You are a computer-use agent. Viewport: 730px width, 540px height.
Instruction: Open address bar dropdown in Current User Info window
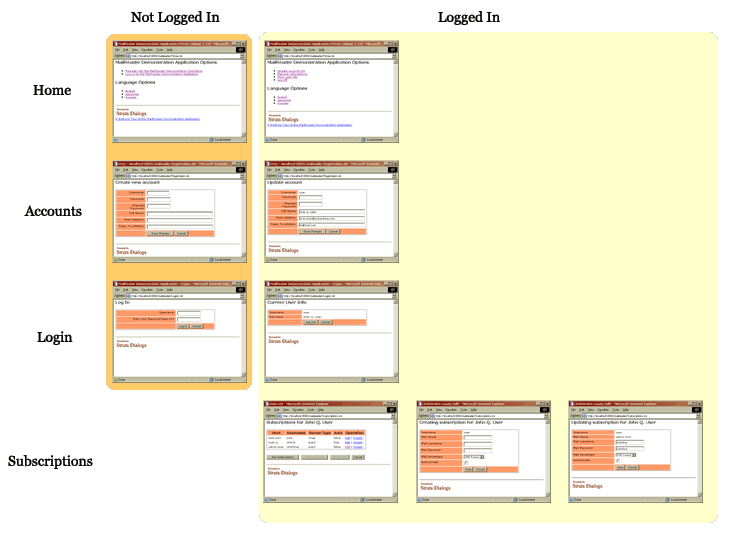[x=394, y=296]
